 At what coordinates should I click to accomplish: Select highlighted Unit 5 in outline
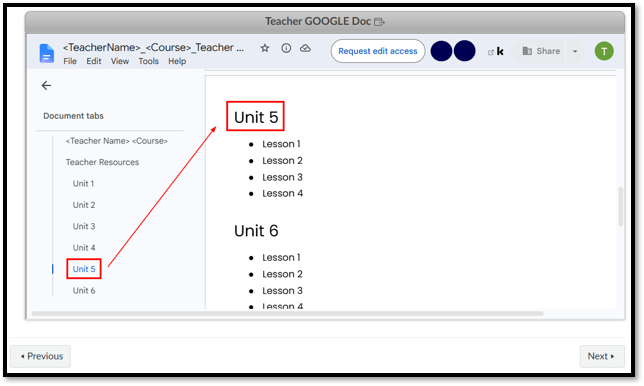(84, 269)
